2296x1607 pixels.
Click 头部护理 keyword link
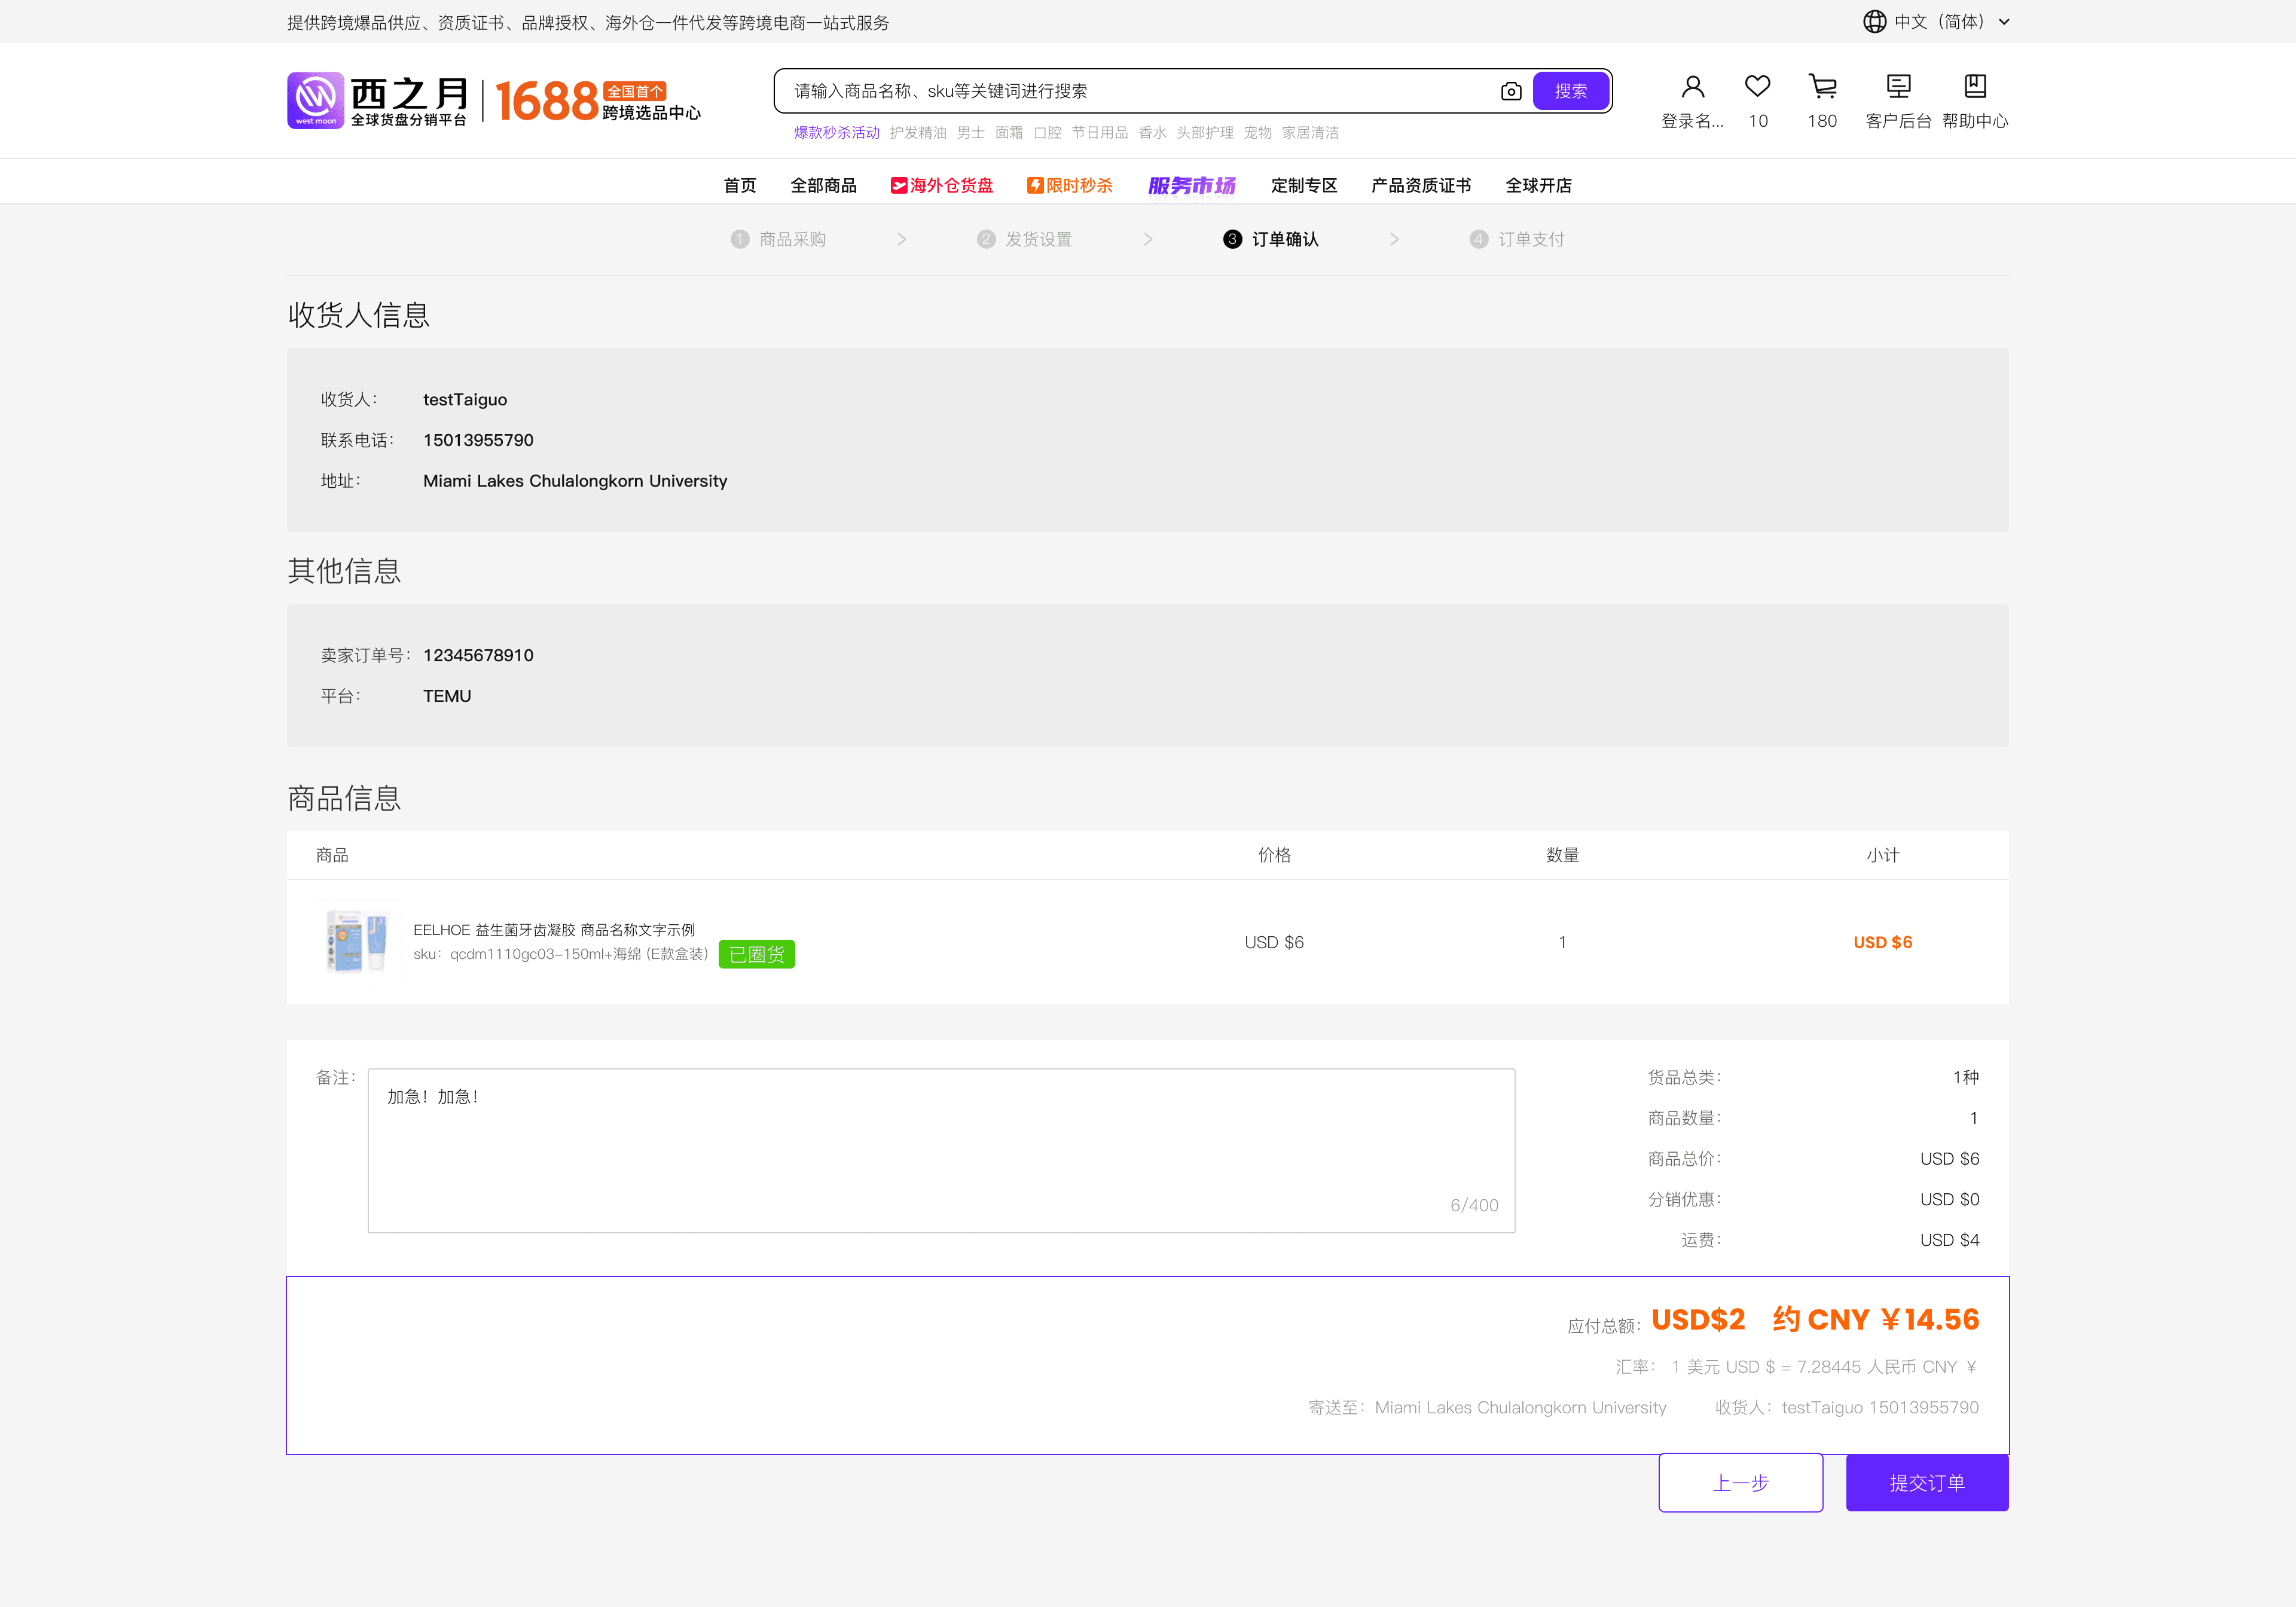1204,133
